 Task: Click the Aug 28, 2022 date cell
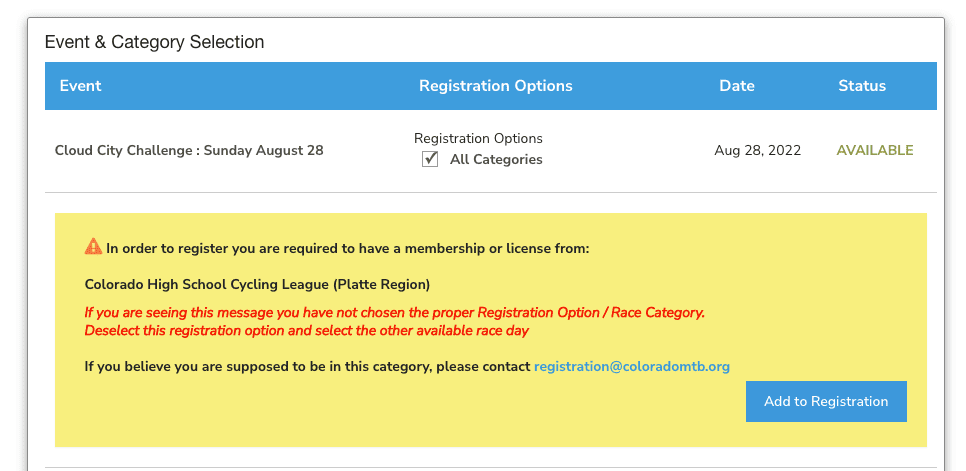pos(758,150)
